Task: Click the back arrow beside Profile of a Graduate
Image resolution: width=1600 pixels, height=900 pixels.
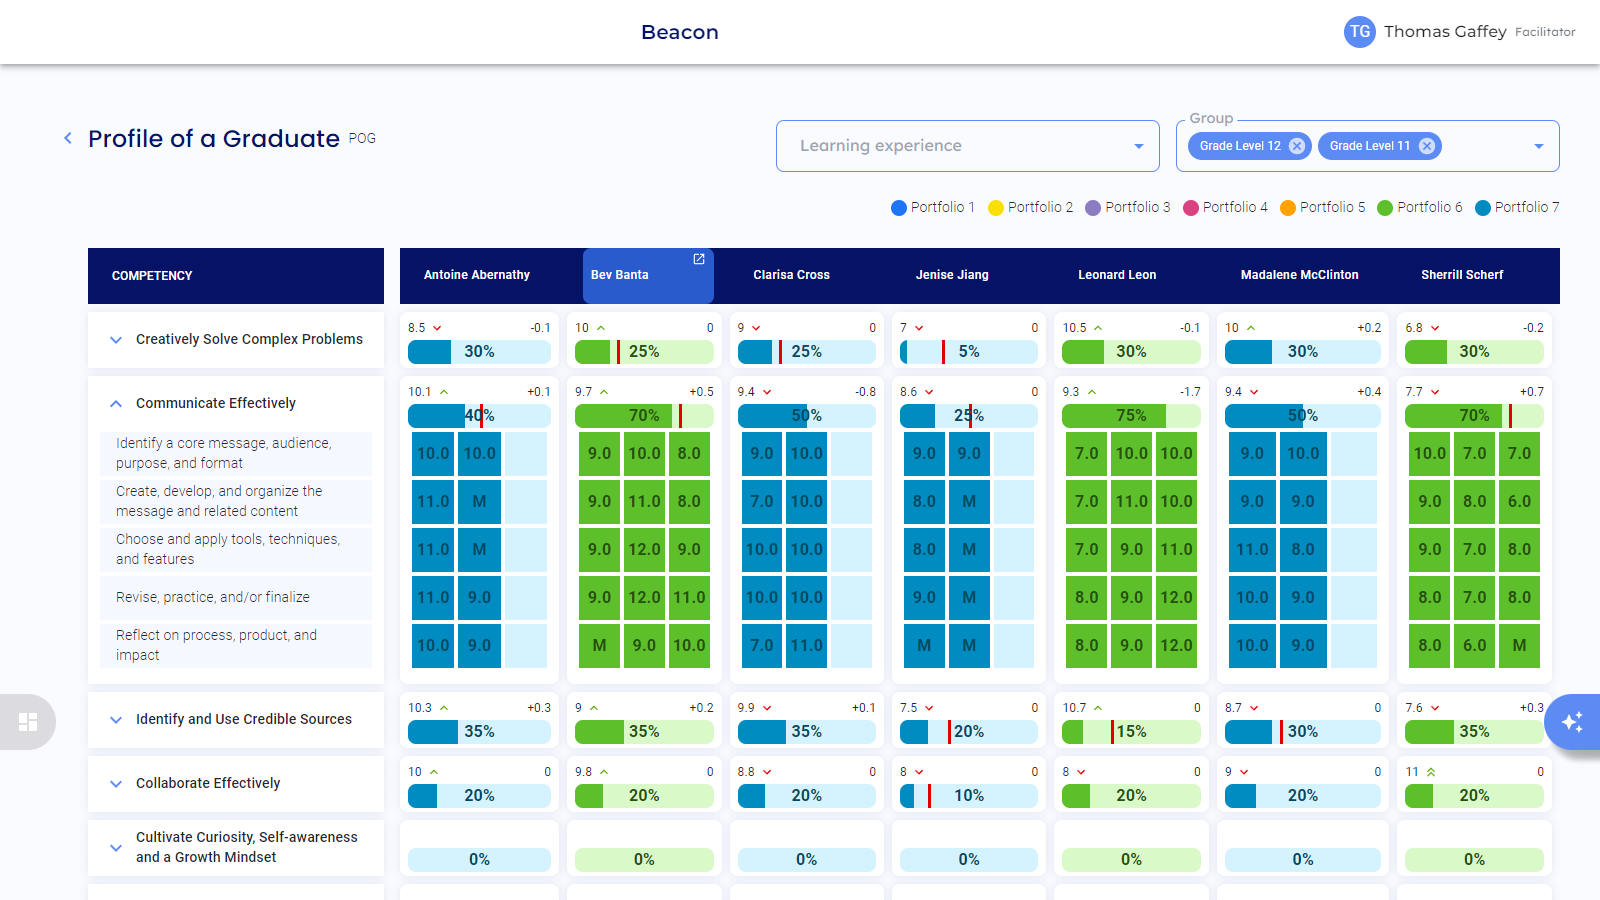Action: (68, 139)
